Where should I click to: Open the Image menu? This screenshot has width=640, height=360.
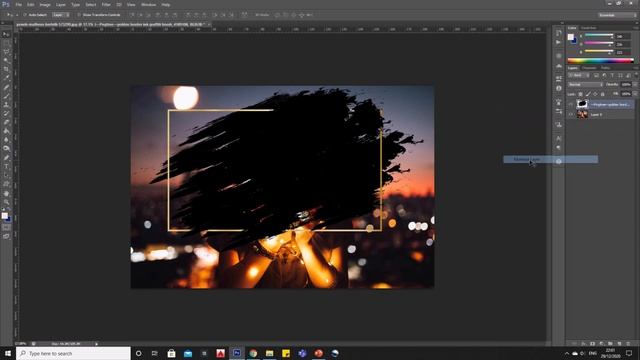(45, 4)
